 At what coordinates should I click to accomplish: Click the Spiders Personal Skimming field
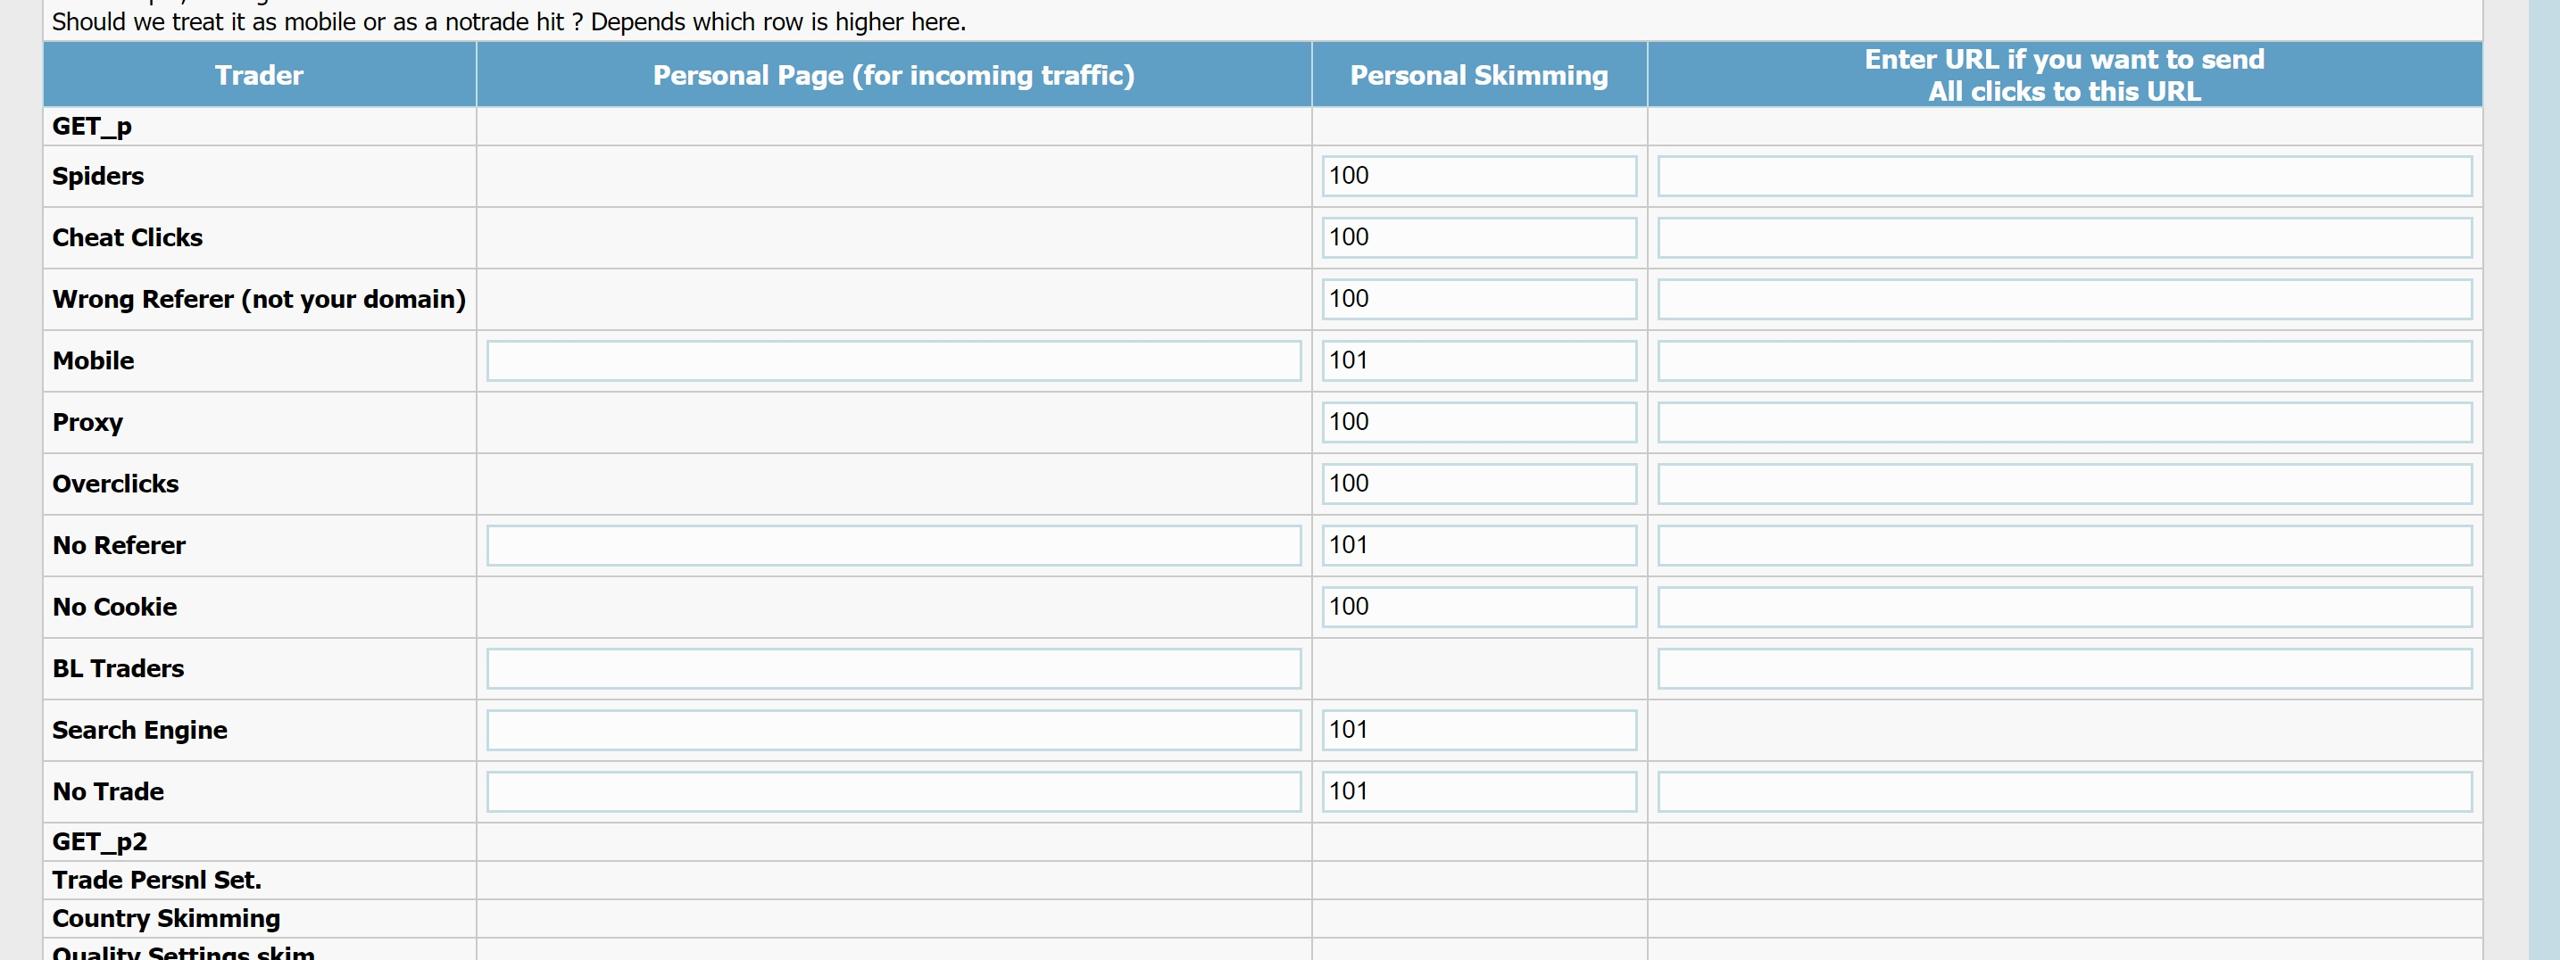click(x=1479, y=176)
